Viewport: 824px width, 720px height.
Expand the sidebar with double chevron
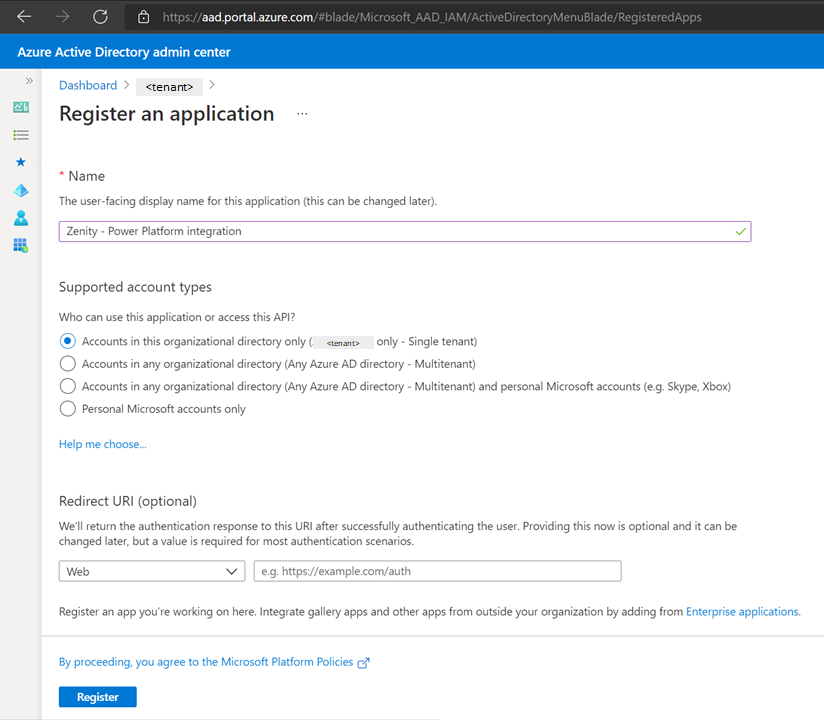[29, 81]
